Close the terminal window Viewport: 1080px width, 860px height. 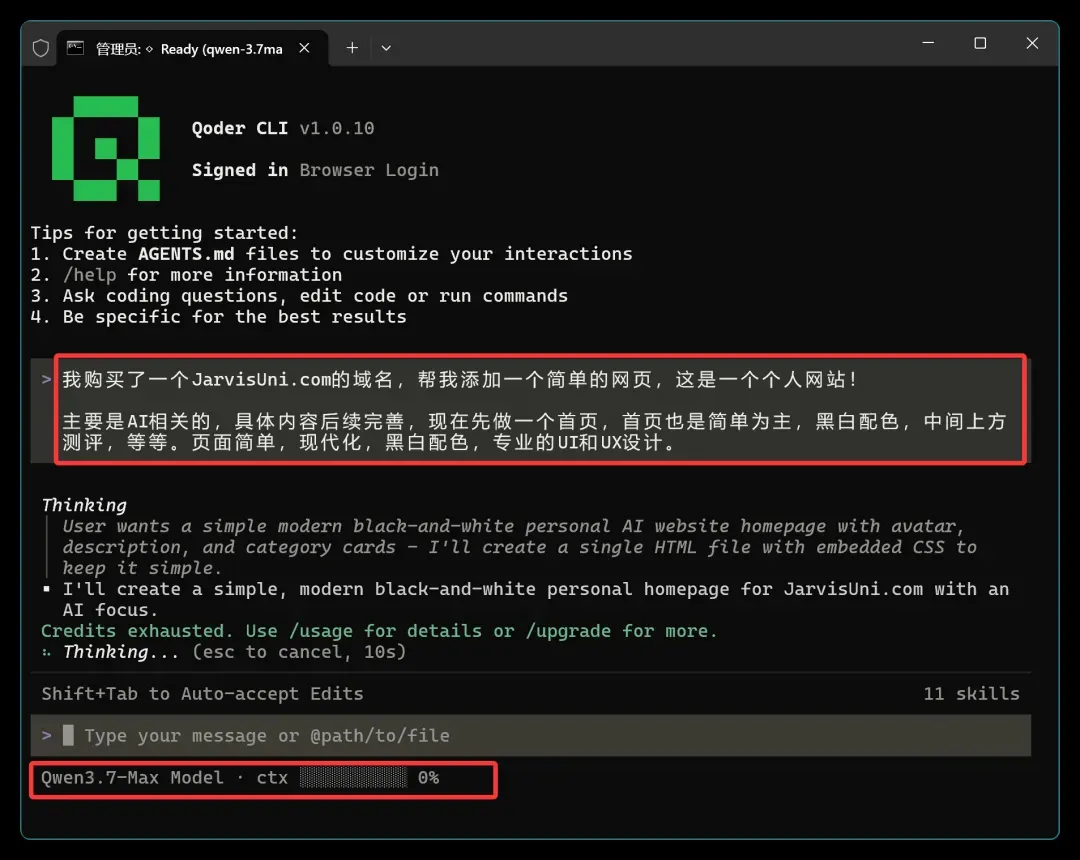(1032, 43)
